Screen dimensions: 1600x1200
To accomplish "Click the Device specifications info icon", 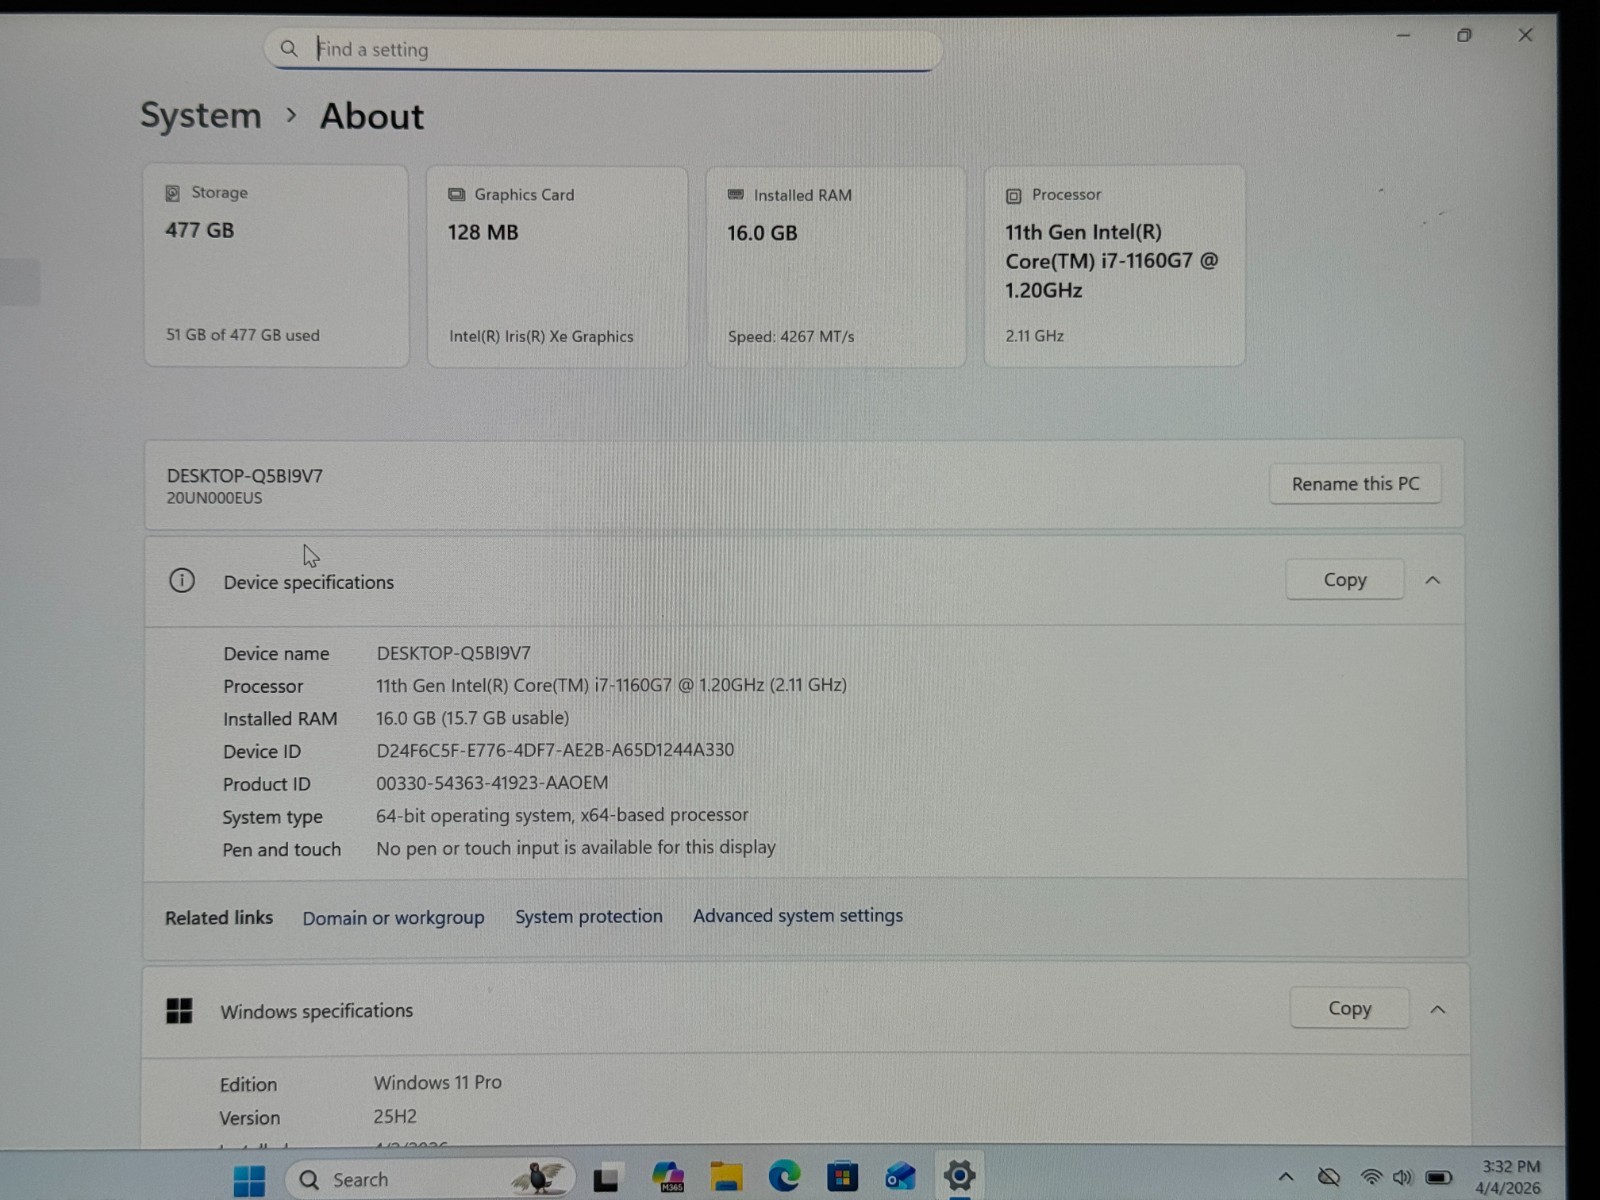I will [x=182, y=580].
